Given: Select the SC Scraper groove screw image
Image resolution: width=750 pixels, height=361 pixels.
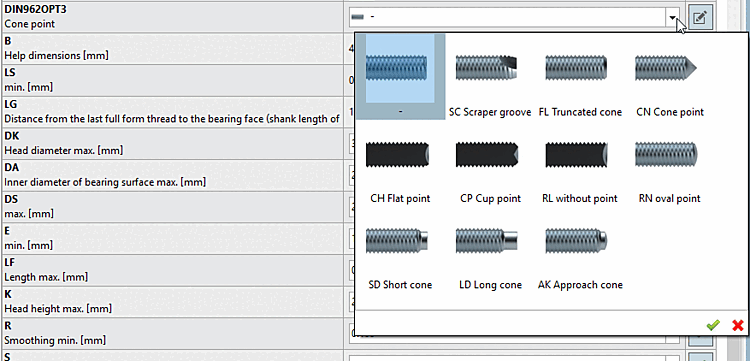Looking at the screenshot, I should [x=486, y=68].
